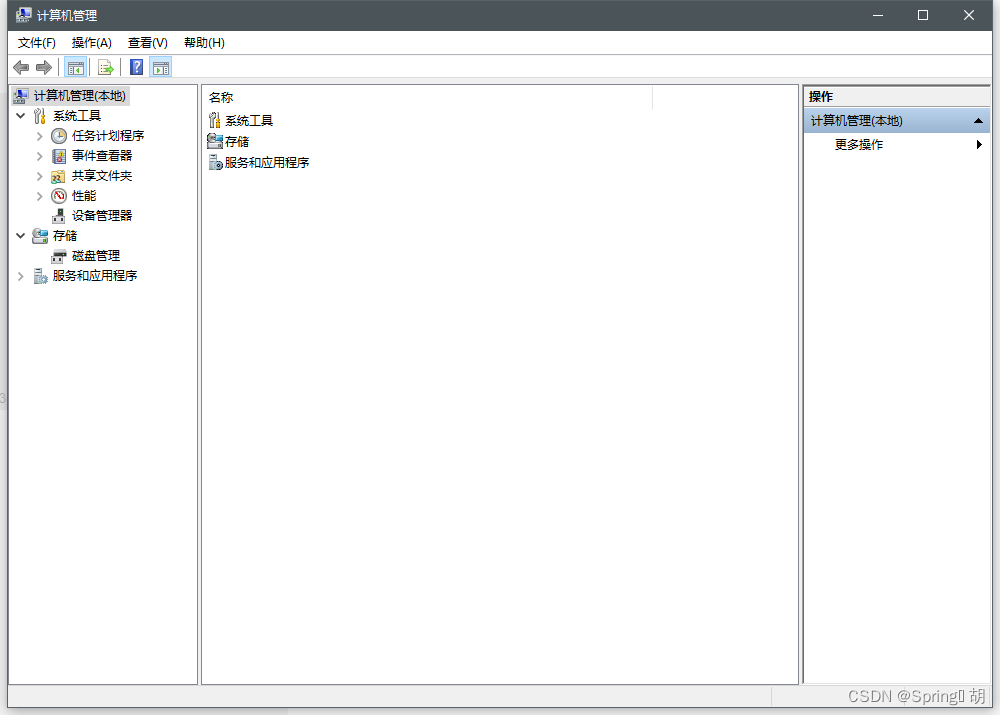Screen dimensions: 1000x715
Task: Open the 操作(A) menu
Action: [92, 43]
